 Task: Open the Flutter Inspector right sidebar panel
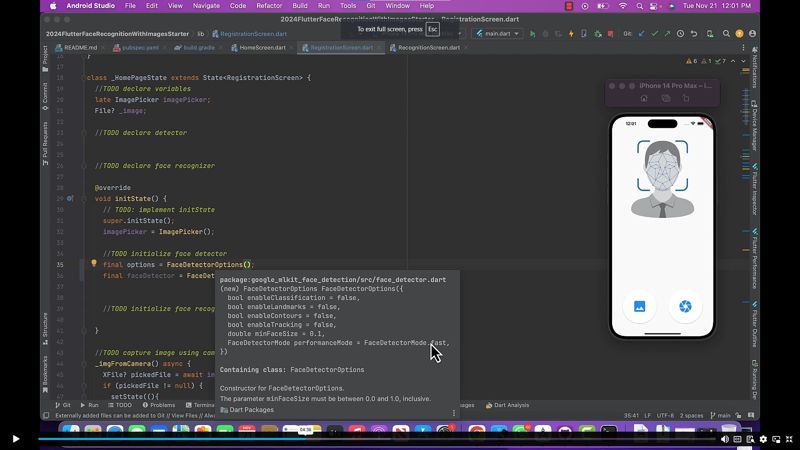pyautogui.click(x=754, y=189)
